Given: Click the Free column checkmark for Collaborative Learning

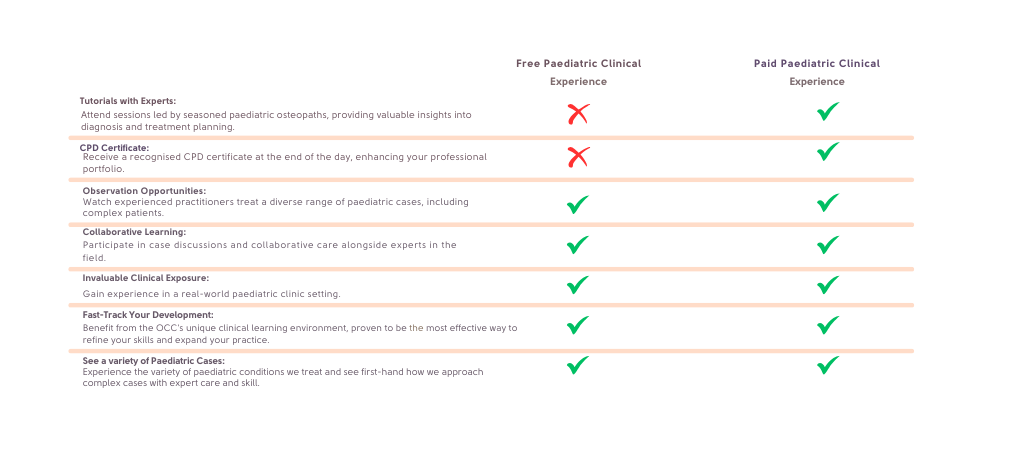Looking at the screenshot, I should point(577,245).
